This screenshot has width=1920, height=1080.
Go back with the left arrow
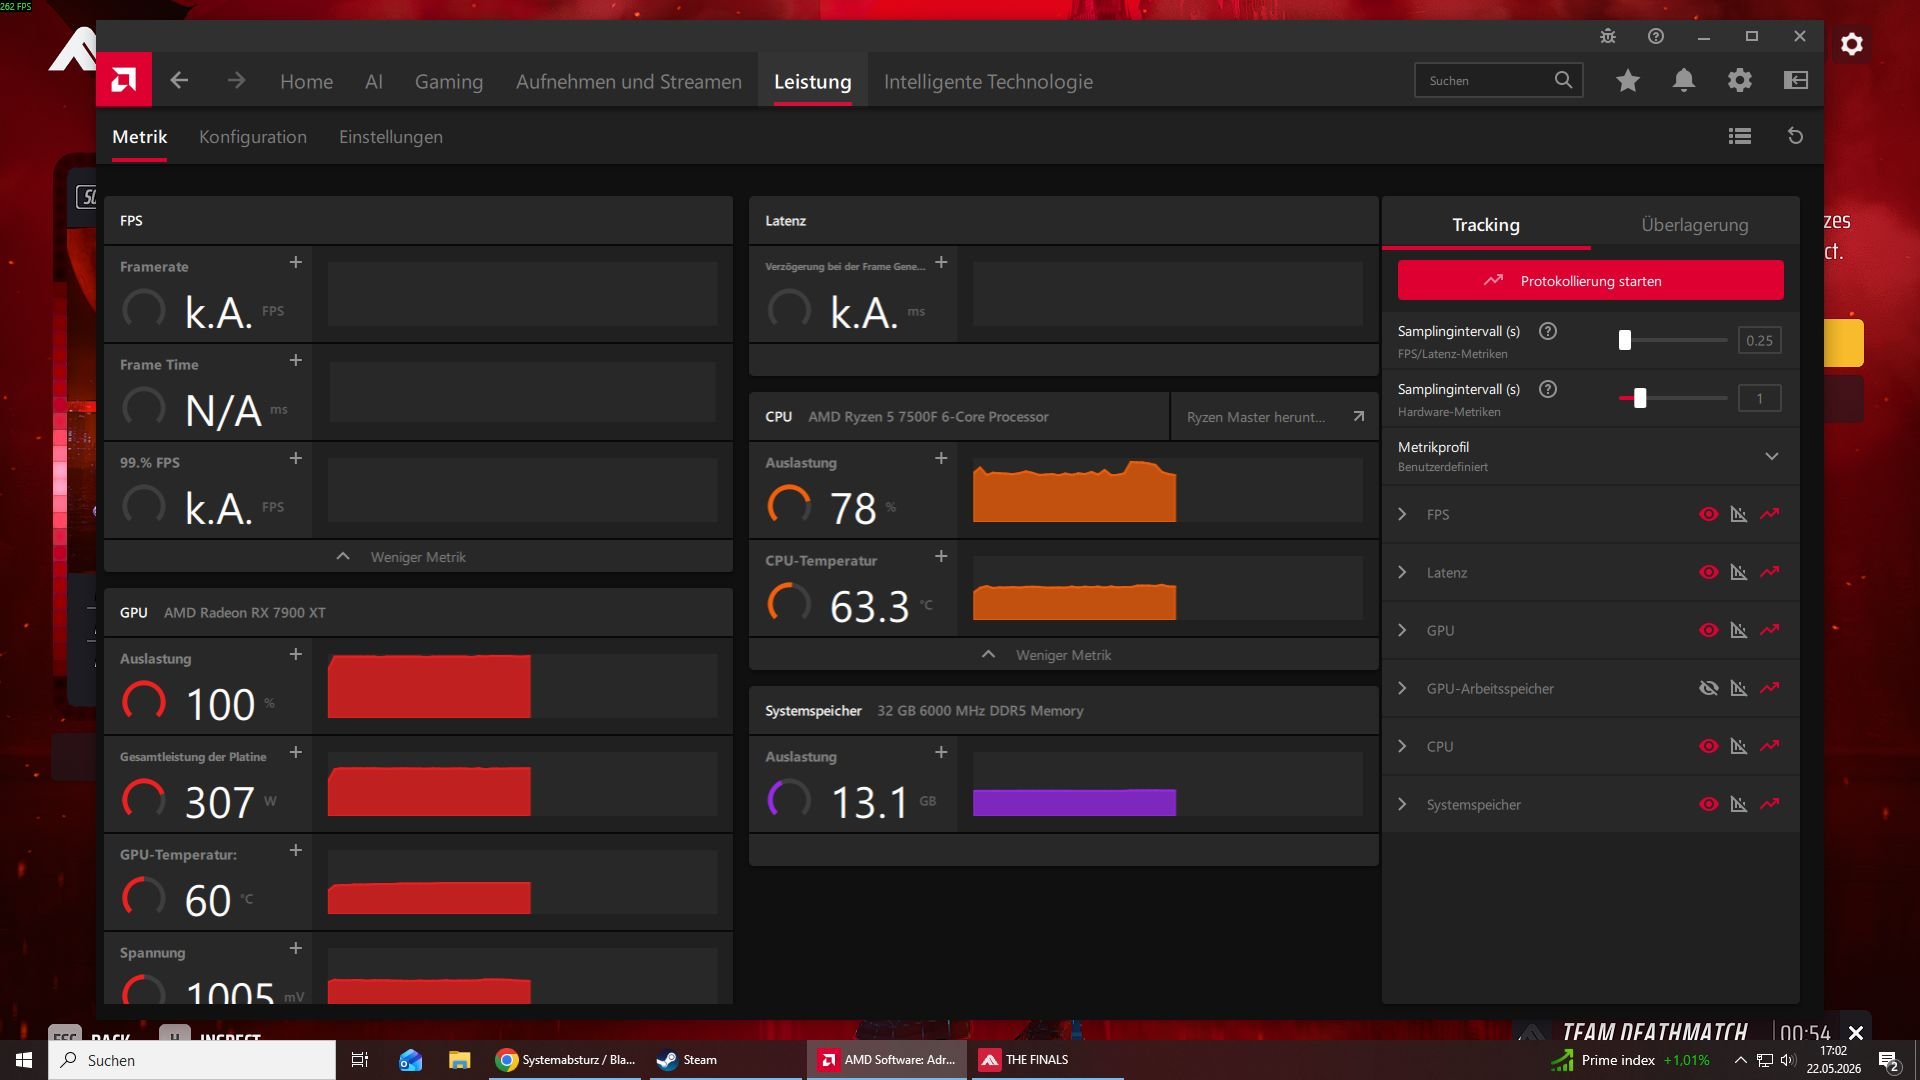click(x=179, y=81)
